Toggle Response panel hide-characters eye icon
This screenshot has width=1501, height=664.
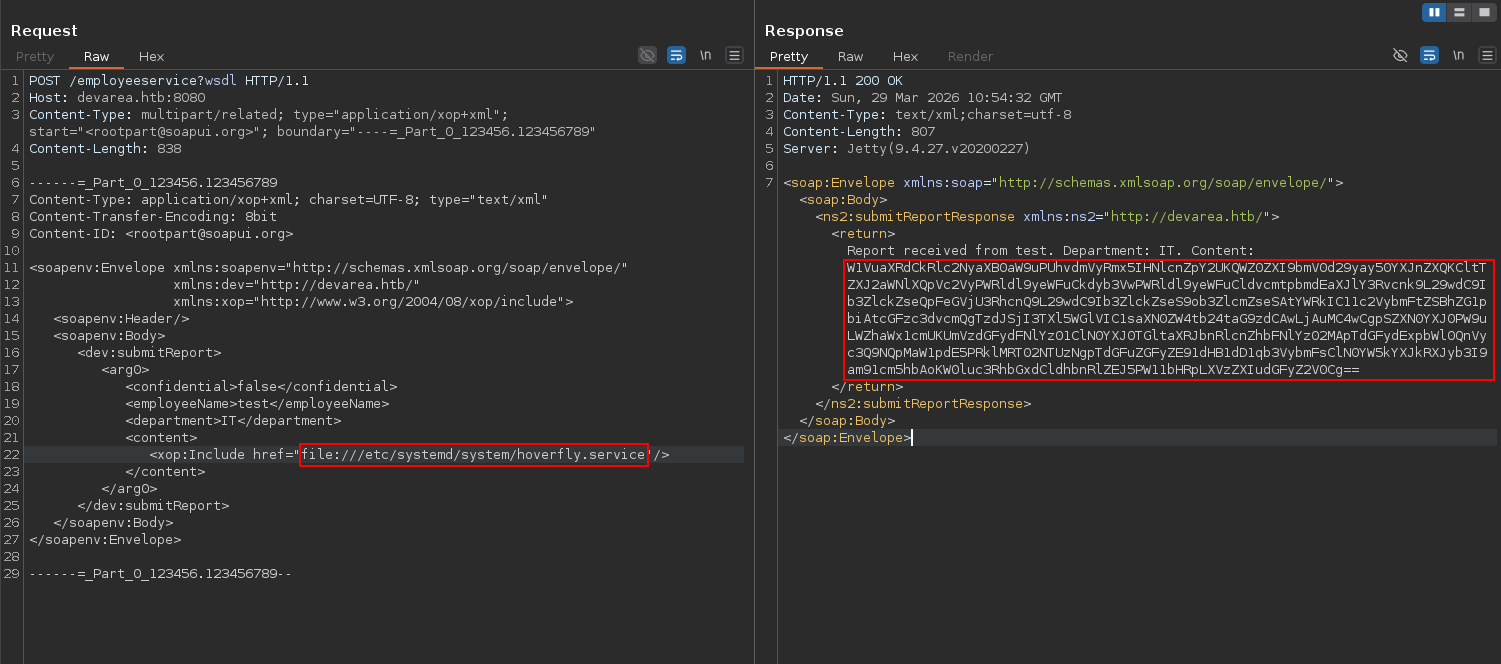tap(1401, 55)
